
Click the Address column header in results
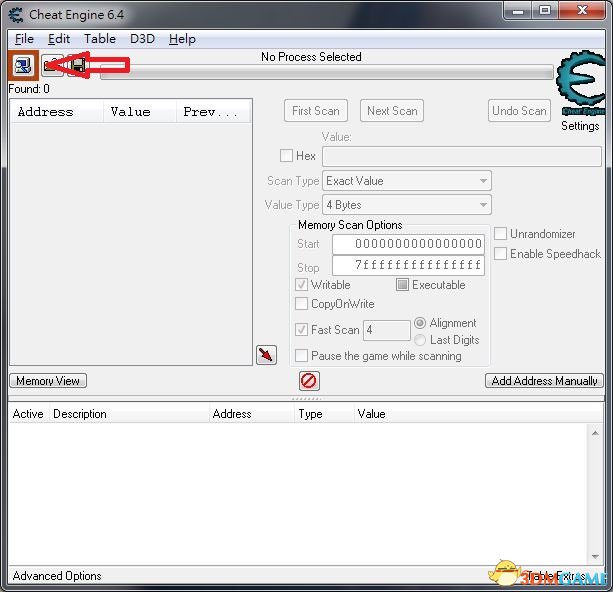(x=57, y=112)
